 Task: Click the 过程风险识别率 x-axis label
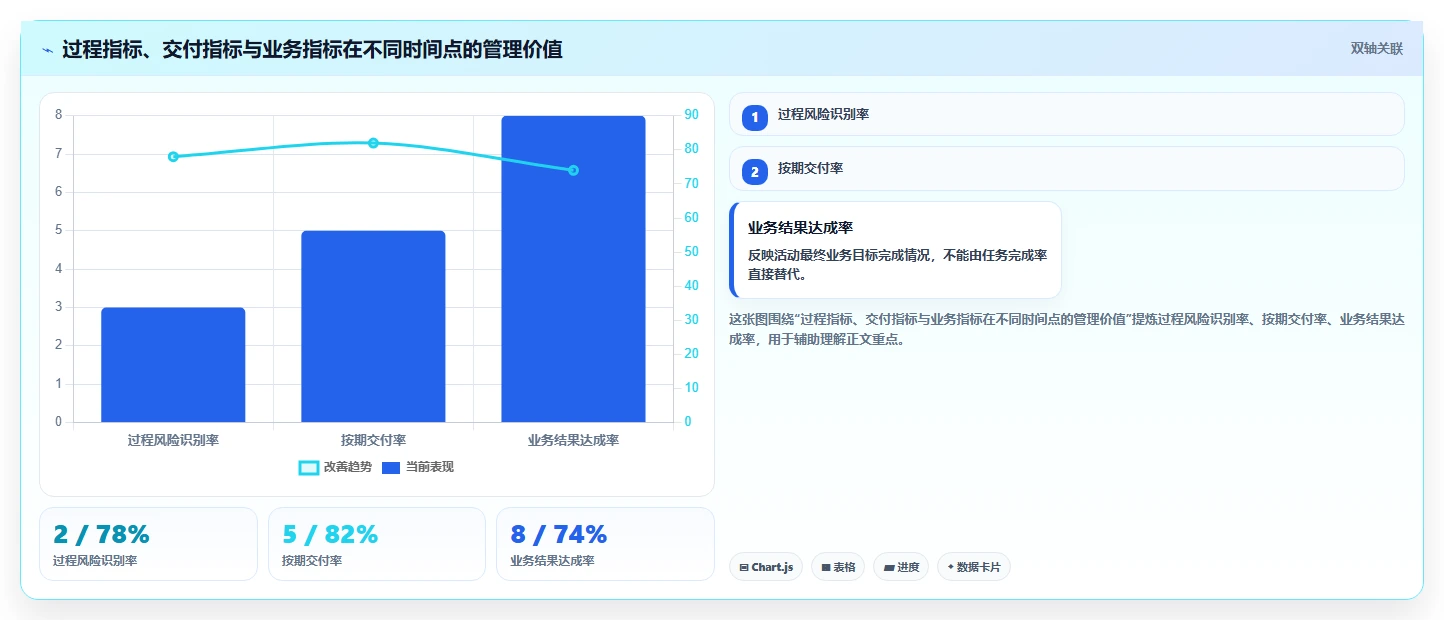173,440
